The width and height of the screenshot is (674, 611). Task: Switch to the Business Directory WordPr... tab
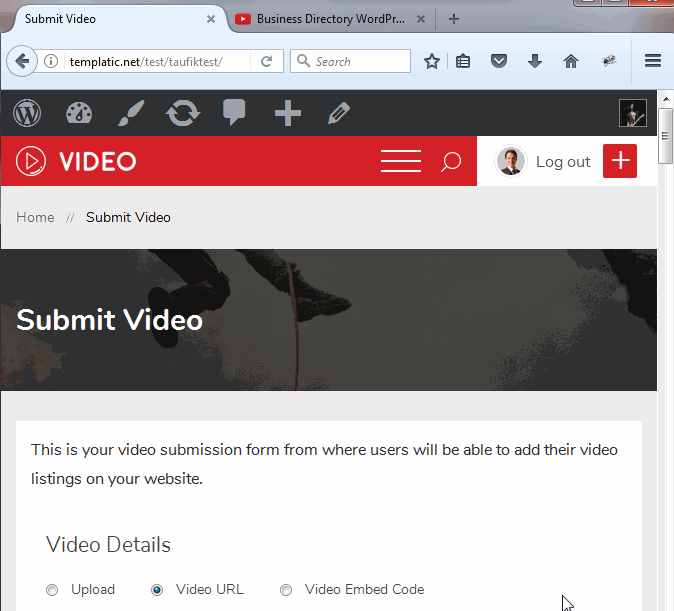point(331,19)
